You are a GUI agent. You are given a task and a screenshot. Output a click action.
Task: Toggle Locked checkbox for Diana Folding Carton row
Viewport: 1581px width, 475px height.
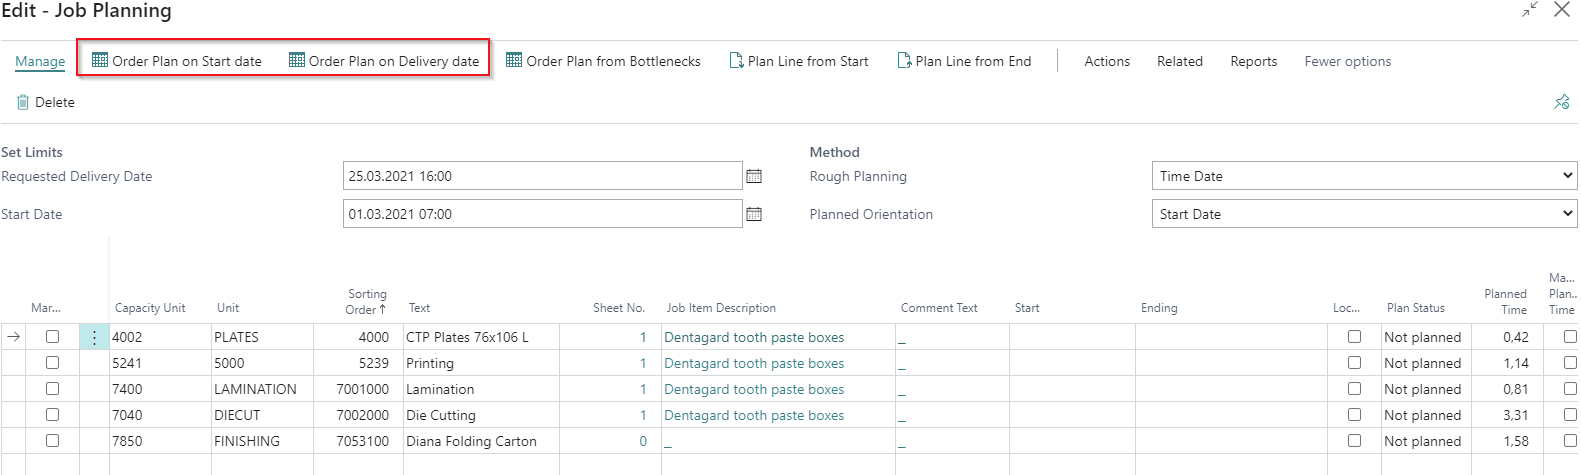[x=1355, y=441]
